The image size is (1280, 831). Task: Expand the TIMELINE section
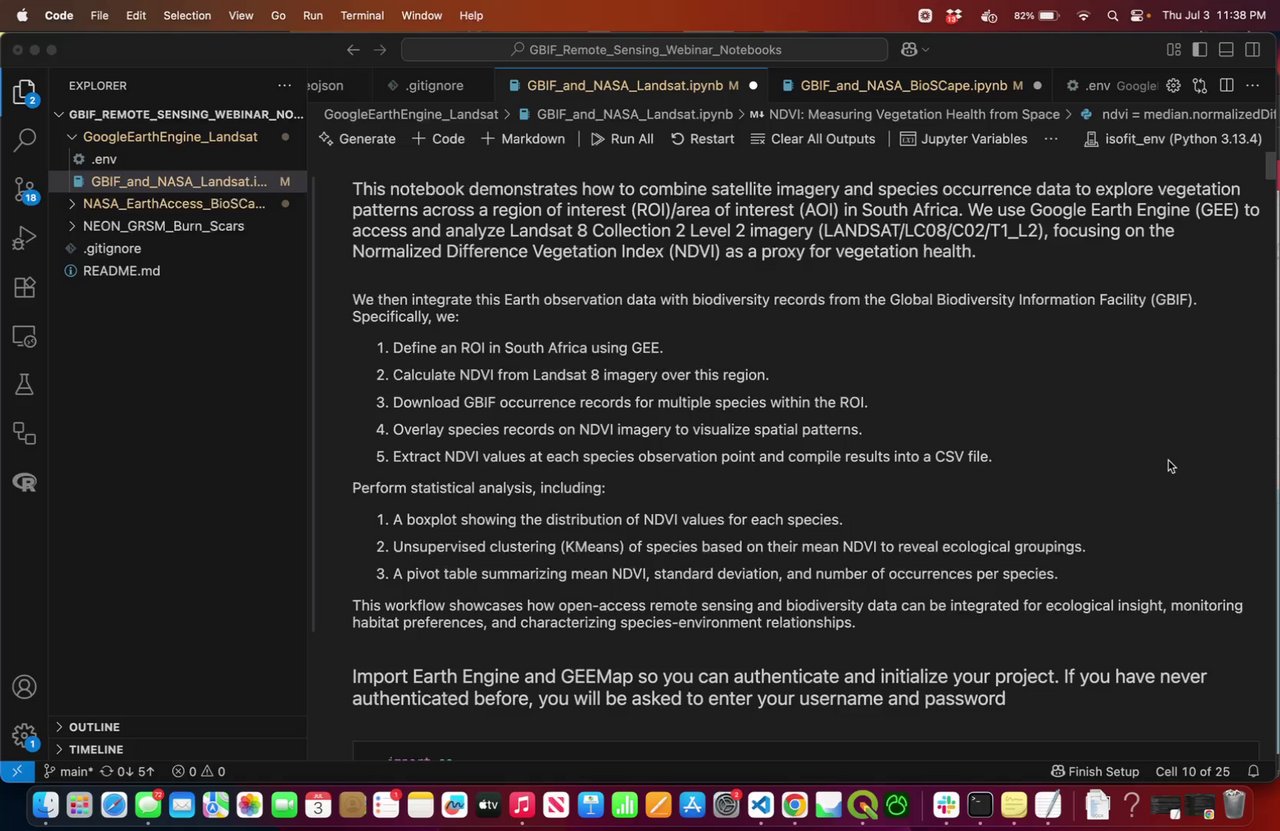point(179,750)
